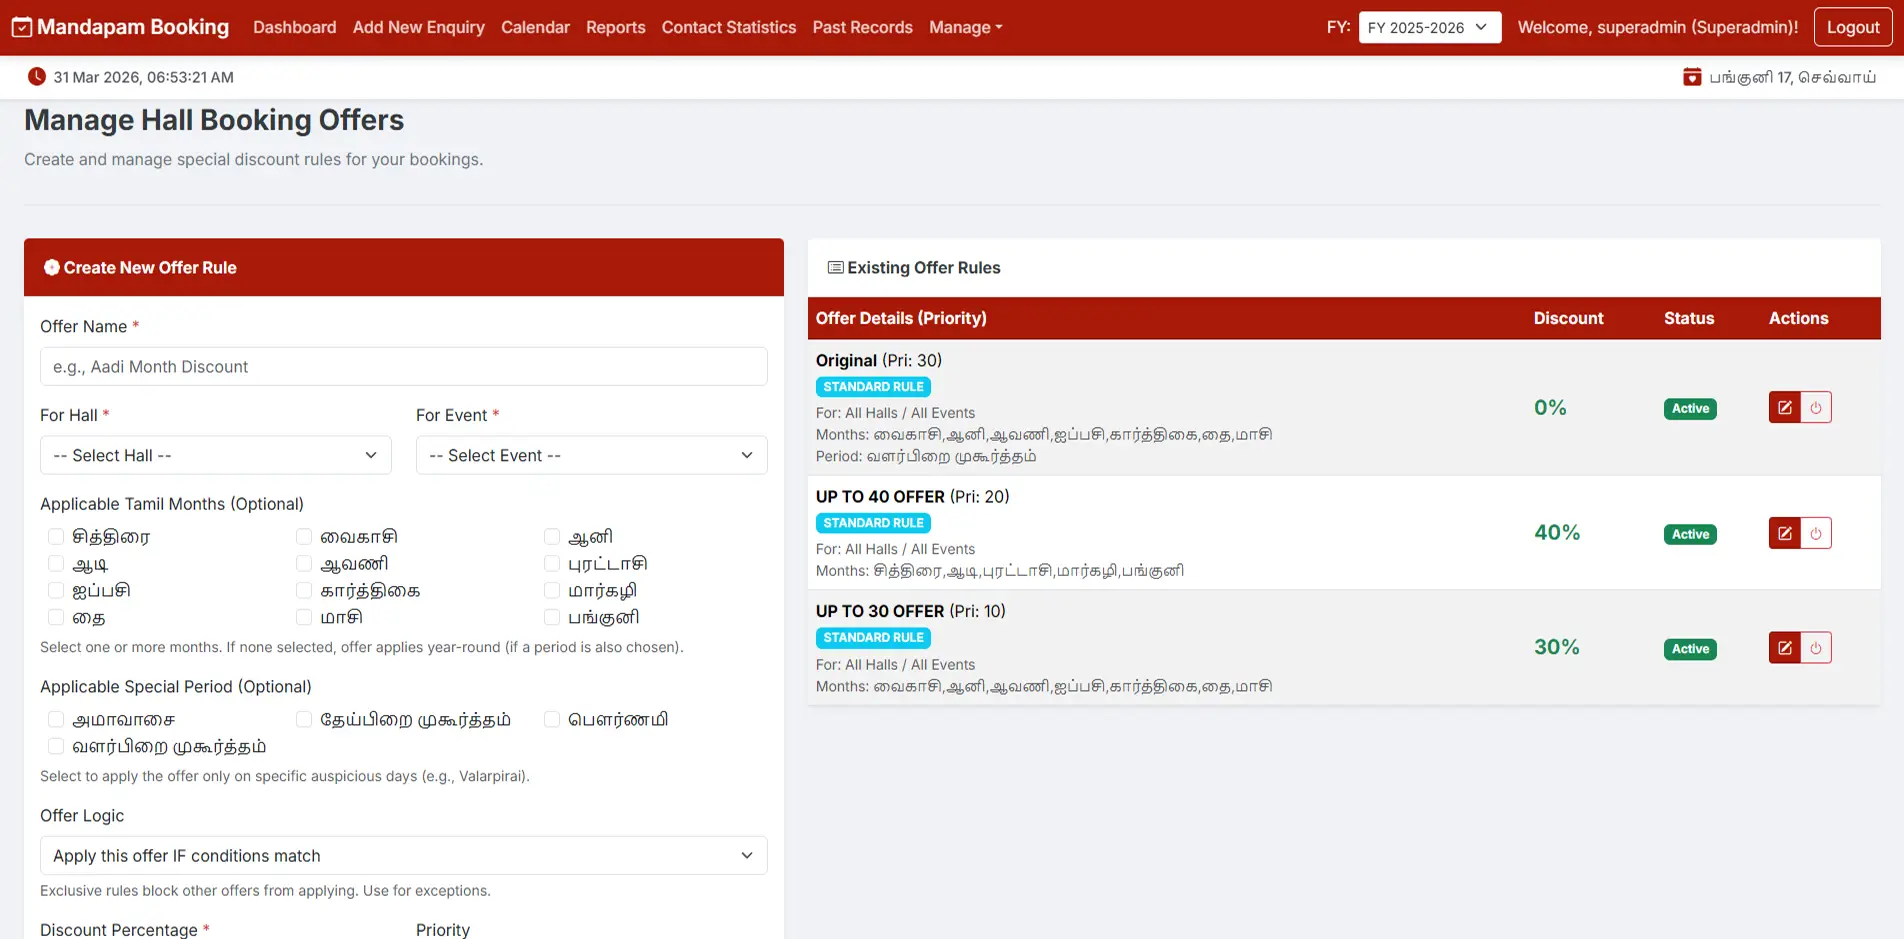Check the சித்திரை month checkbox
Image resolution: width=1904 pixels, height=939 pixels.
(x=56, y=537)
